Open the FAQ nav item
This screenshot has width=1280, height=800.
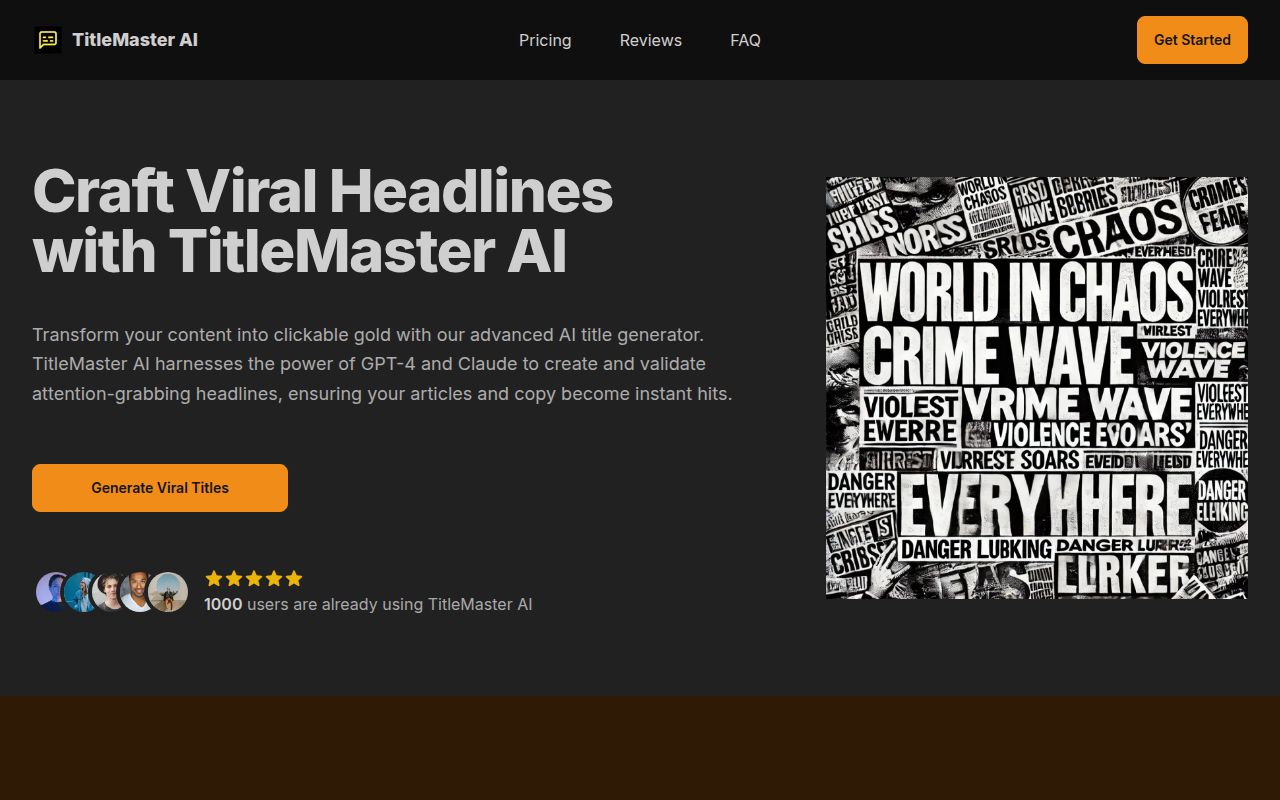(x=745, y=40)
